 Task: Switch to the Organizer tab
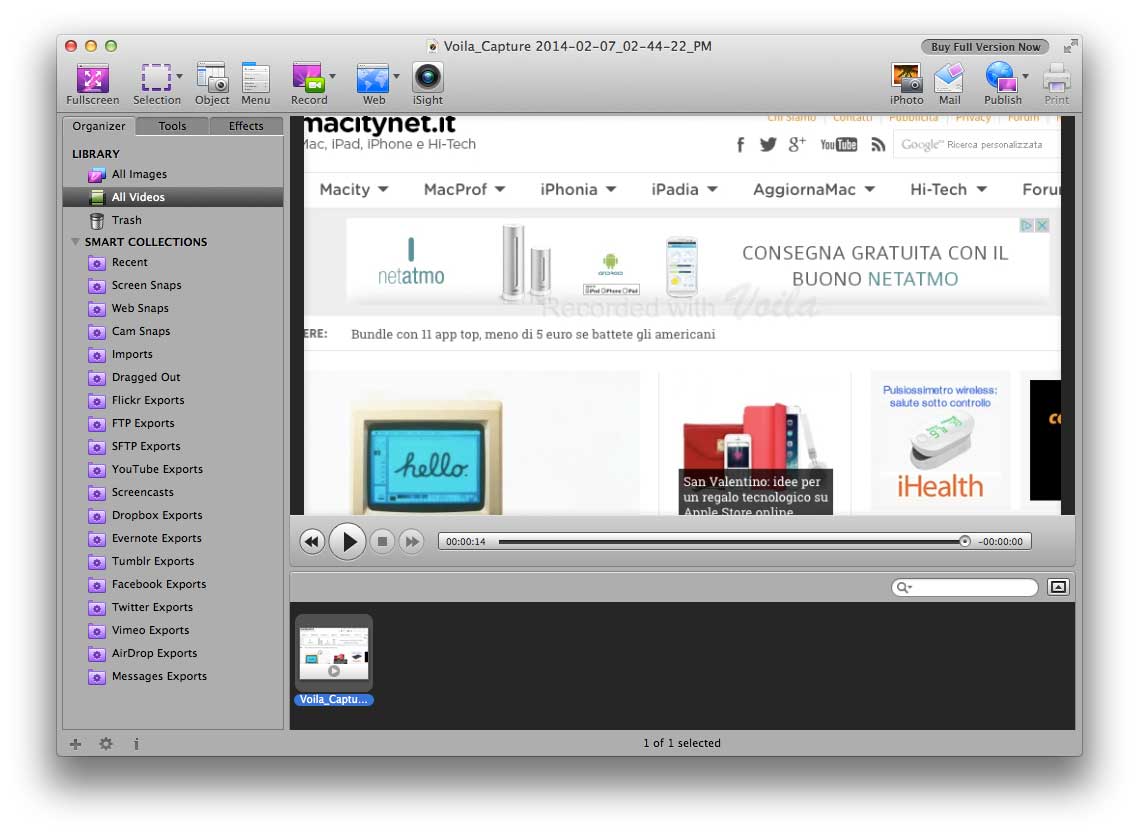[x=99, y=126]
